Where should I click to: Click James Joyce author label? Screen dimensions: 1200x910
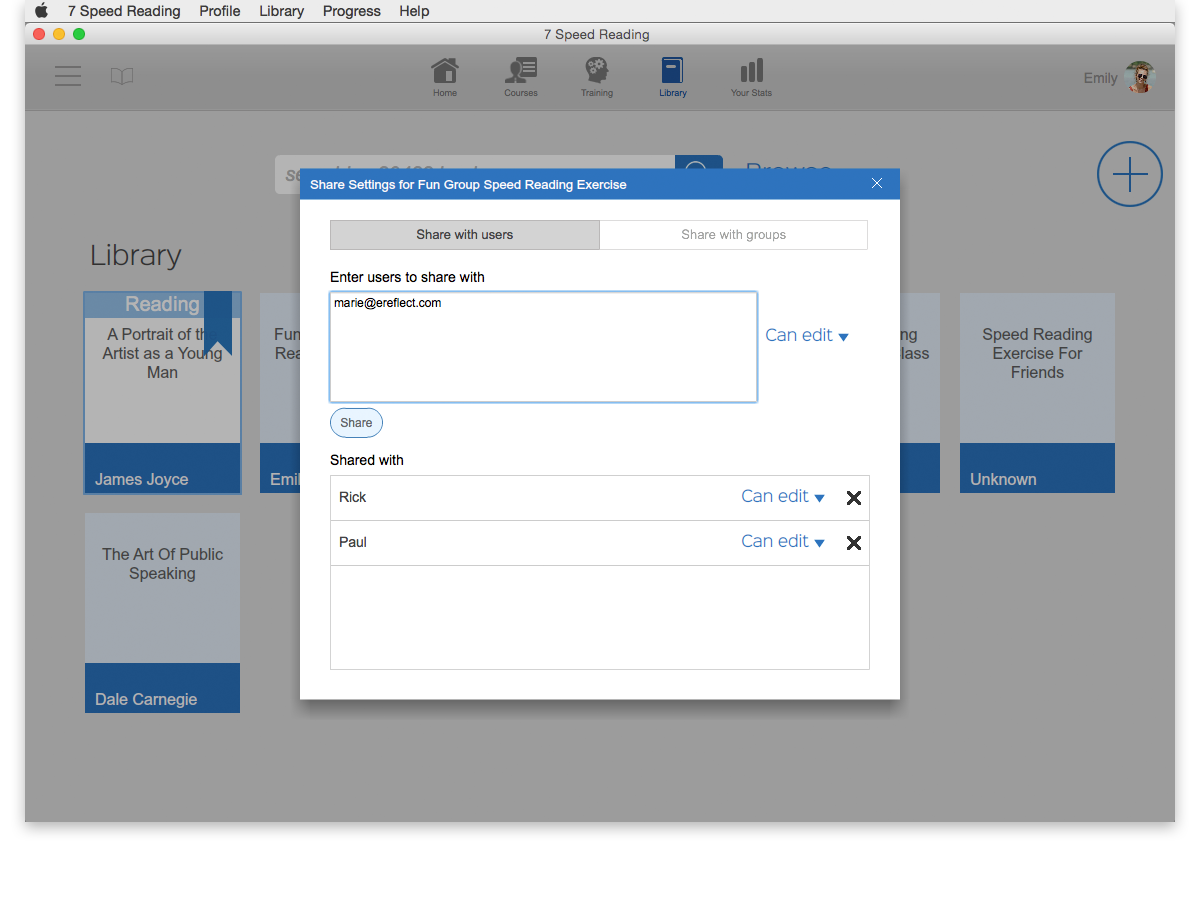point(142,479)
